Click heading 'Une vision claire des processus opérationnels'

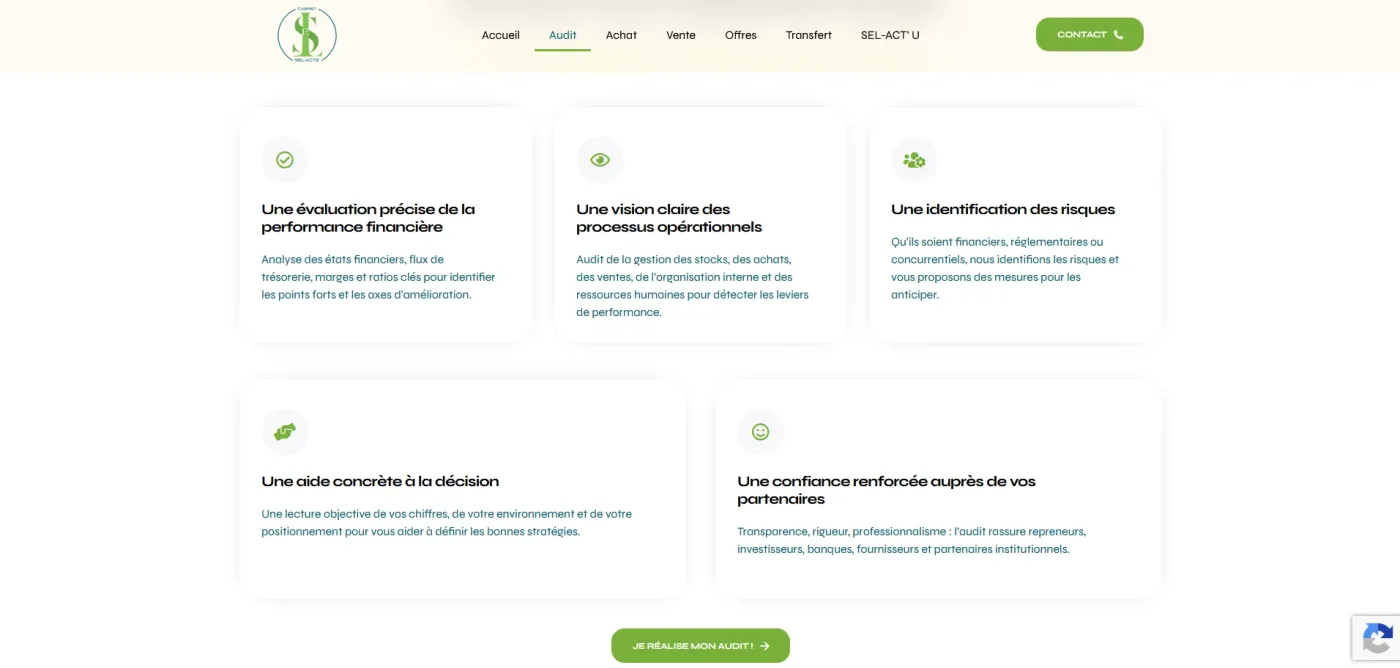pyautogui.click(x=669, y=218)
